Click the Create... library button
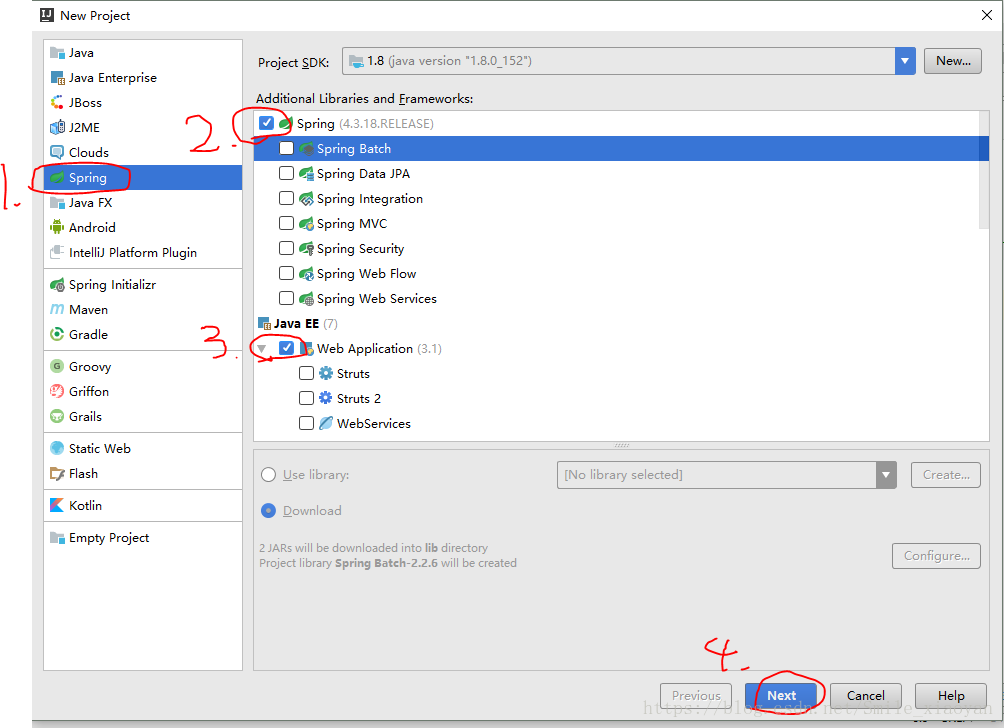The height and width of the screenshot is (728, 1004). pyautogui.click(x=946, y=475)
